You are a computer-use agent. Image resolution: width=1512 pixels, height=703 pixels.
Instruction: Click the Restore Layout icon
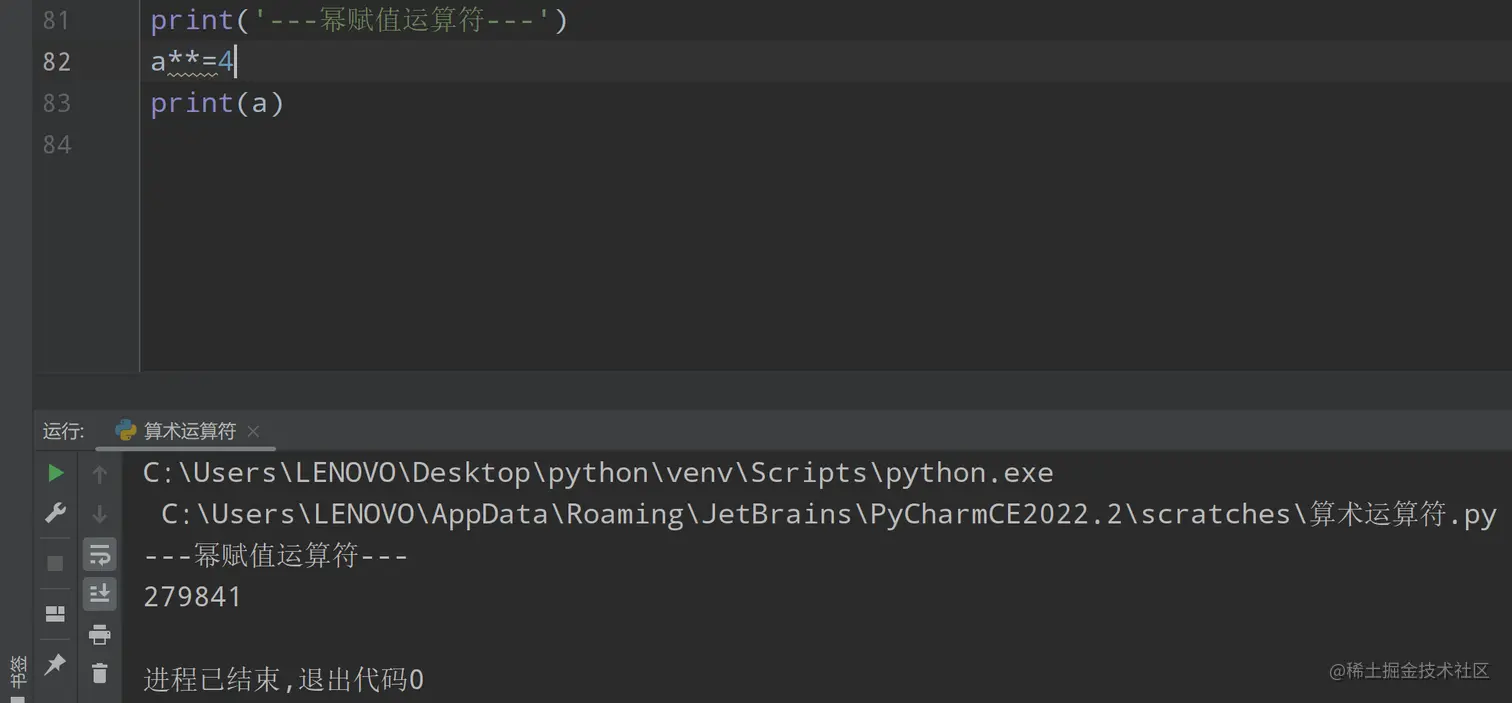pyautogui.click(x=56, y=613)
